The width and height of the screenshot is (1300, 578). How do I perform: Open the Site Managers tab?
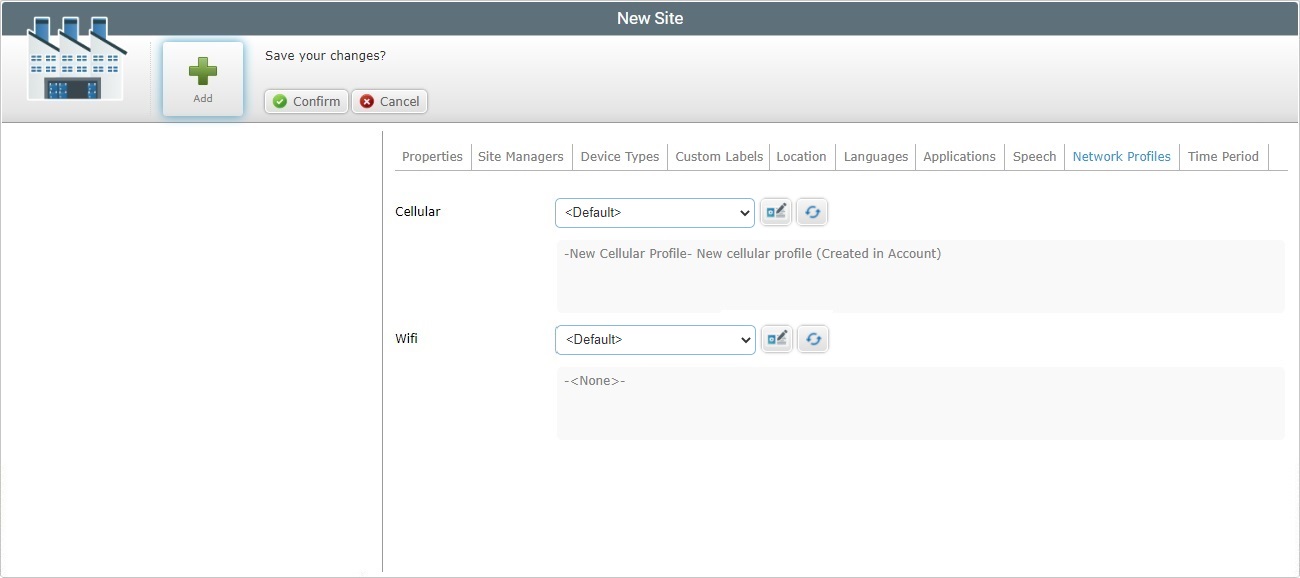click(520, 156)
